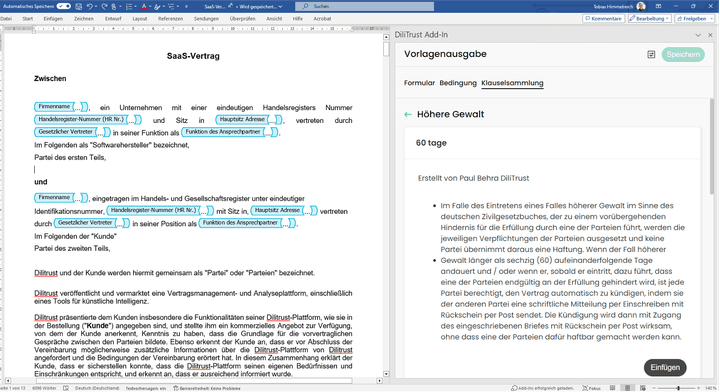The image size is (720, 392).
Task: Click the red font color A icon
Action: click(144, 6)
